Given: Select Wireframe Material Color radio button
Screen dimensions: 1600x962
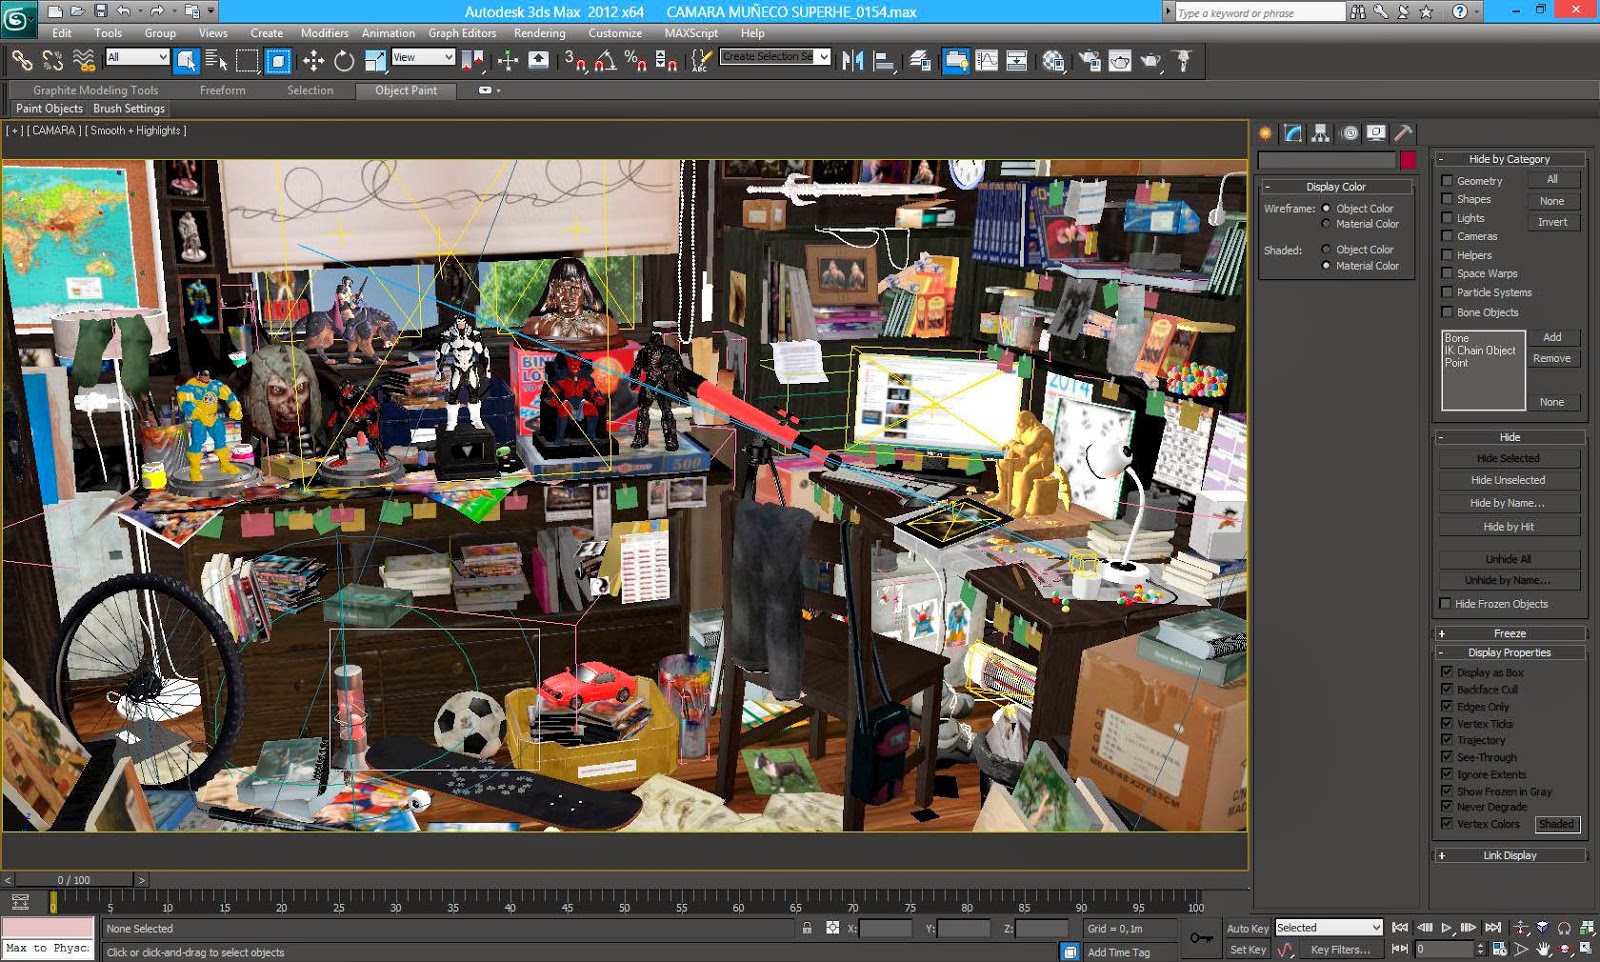Looking at the screenshot, I should tap(1326, 224).
